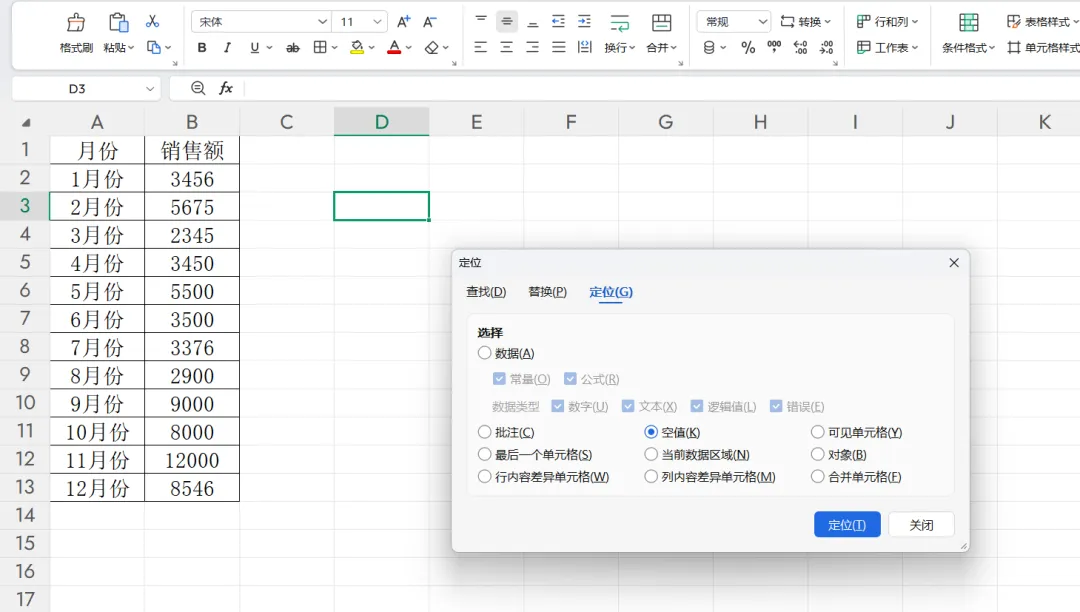Click the Cut scissors icon
This screenshot has width=1080, height=612.
pos(152,21)
